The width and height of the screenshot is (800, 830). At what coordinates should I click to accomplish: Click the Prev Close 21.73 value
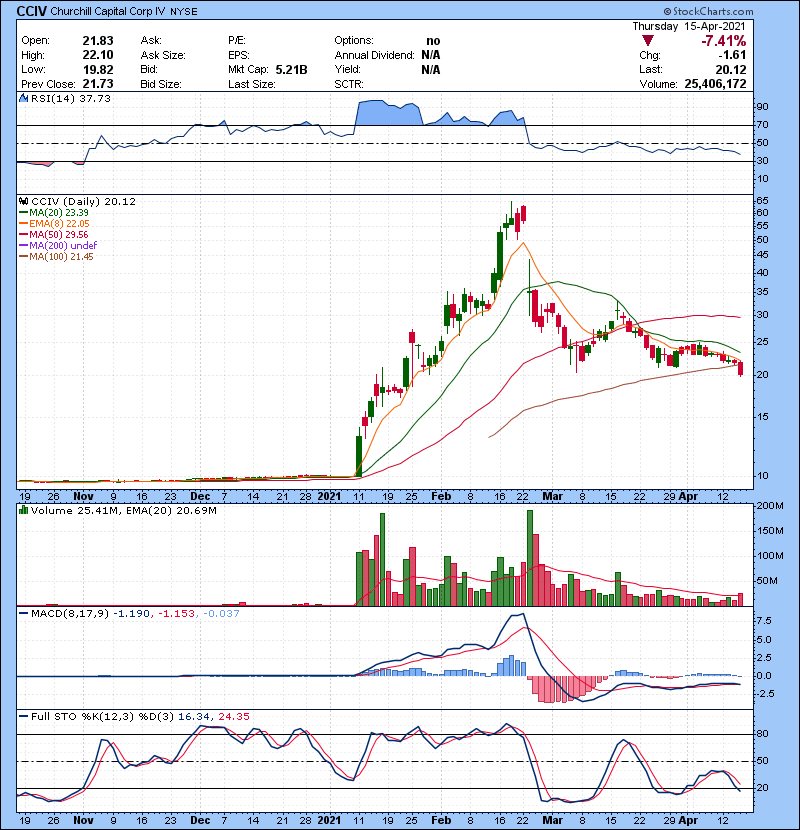tap(98, 84)
